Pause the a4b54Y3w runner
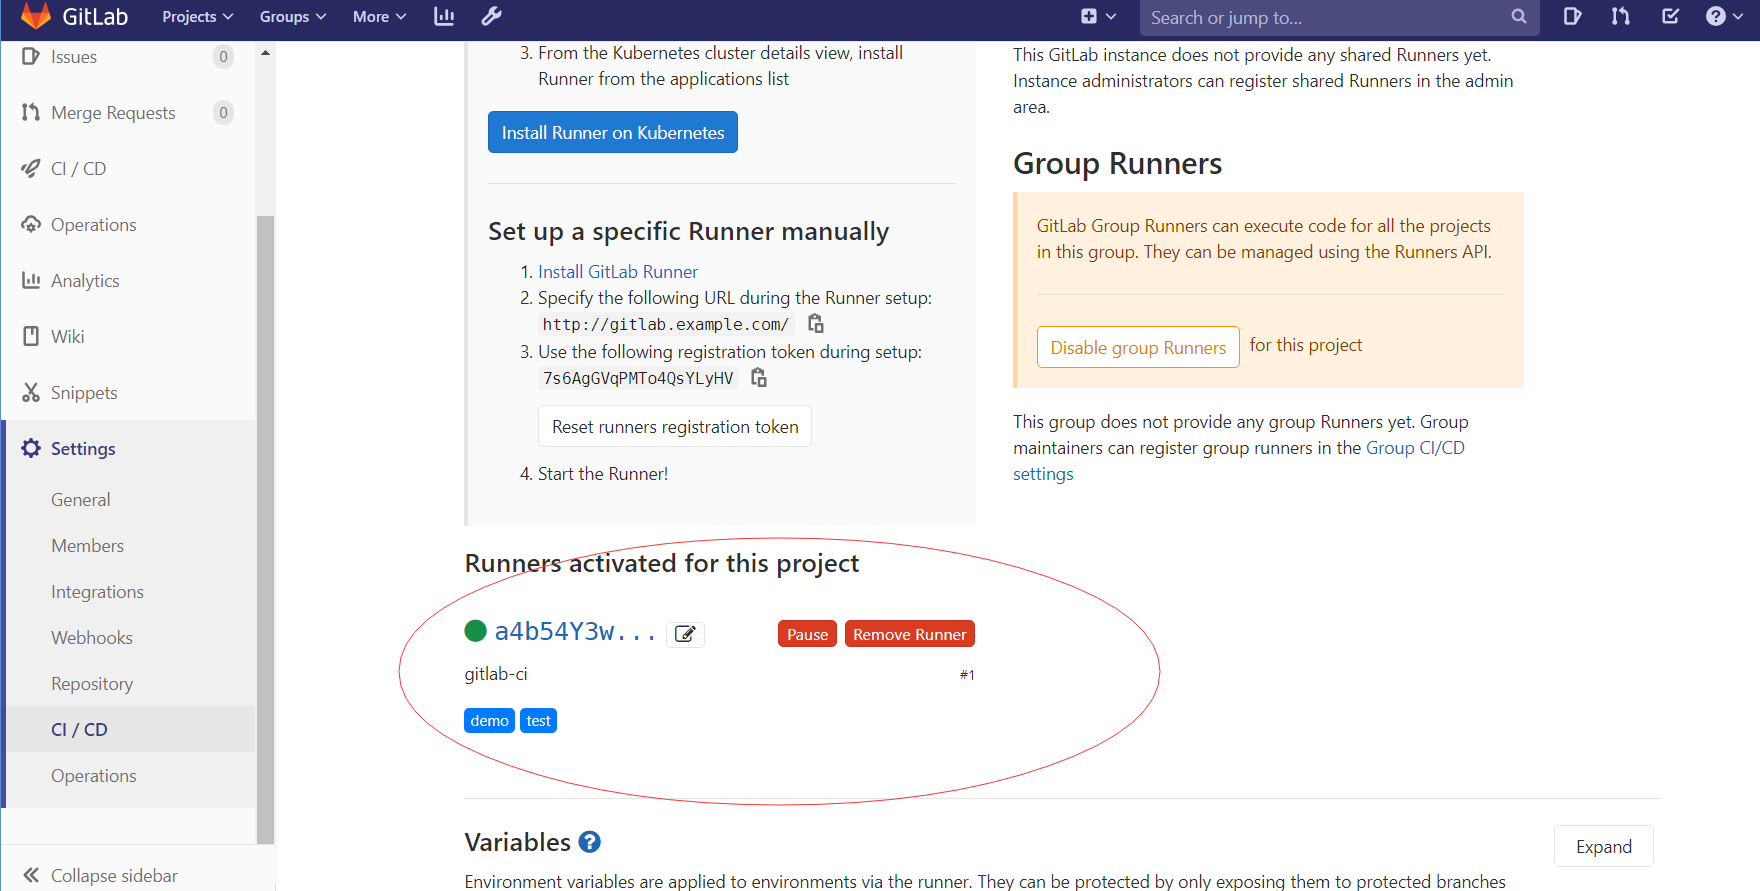The width and height of the screenshot is (1760, 891). tap(807, 634)
